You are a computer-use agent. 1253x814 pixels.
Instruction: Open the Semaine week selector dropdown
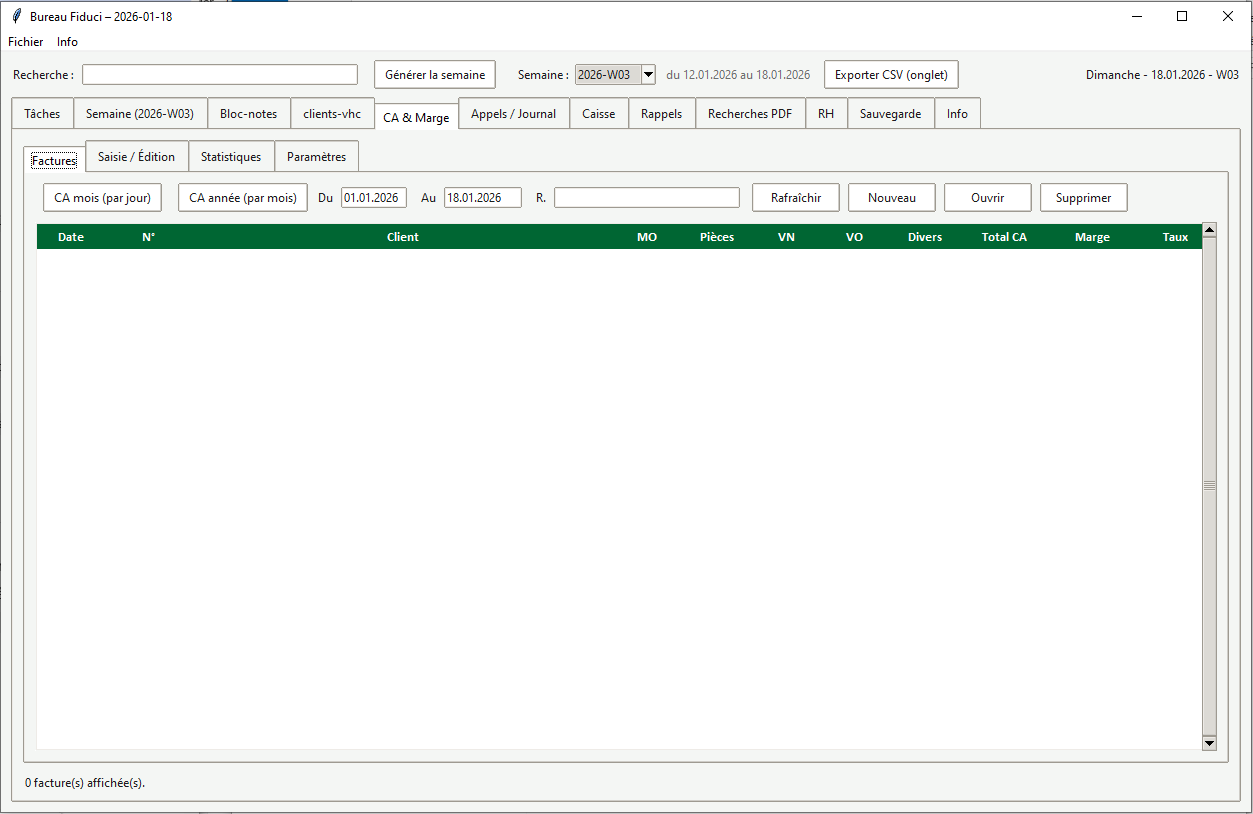(648, 74)
